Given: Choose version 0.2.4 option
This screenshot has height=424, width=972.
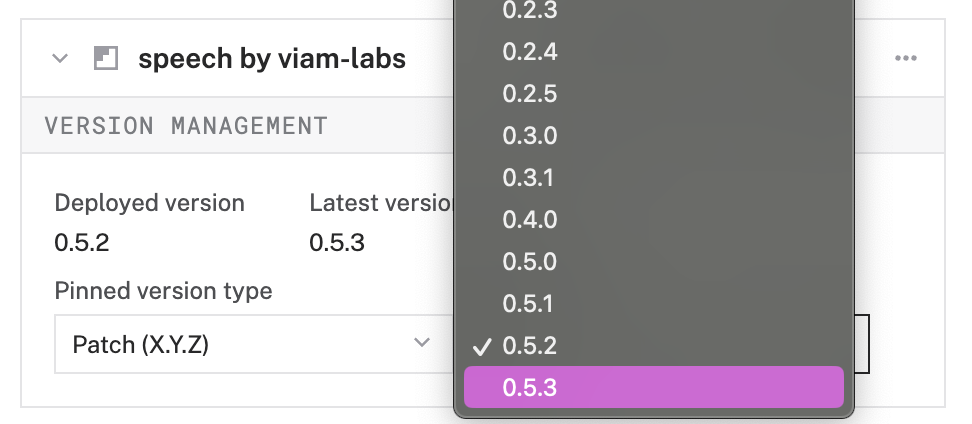Looking at the screenshot, I should click(654, 52).
